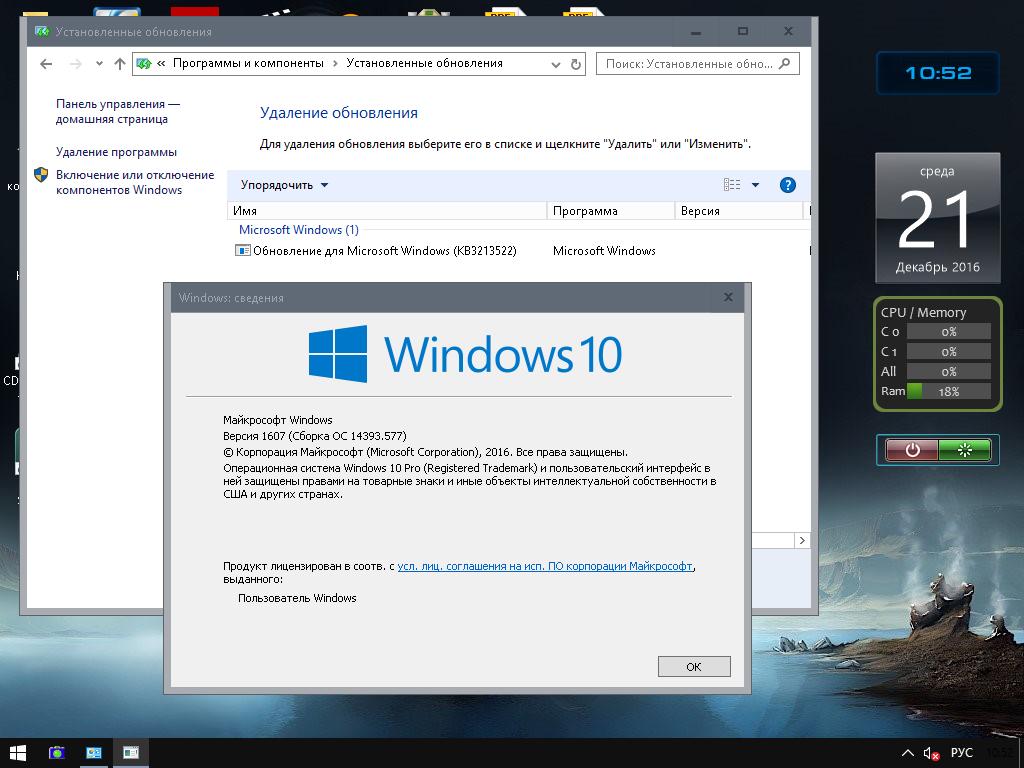1024x768 pixels.
Task: Open Help with the blue question mark
Action: pos(787,185)
